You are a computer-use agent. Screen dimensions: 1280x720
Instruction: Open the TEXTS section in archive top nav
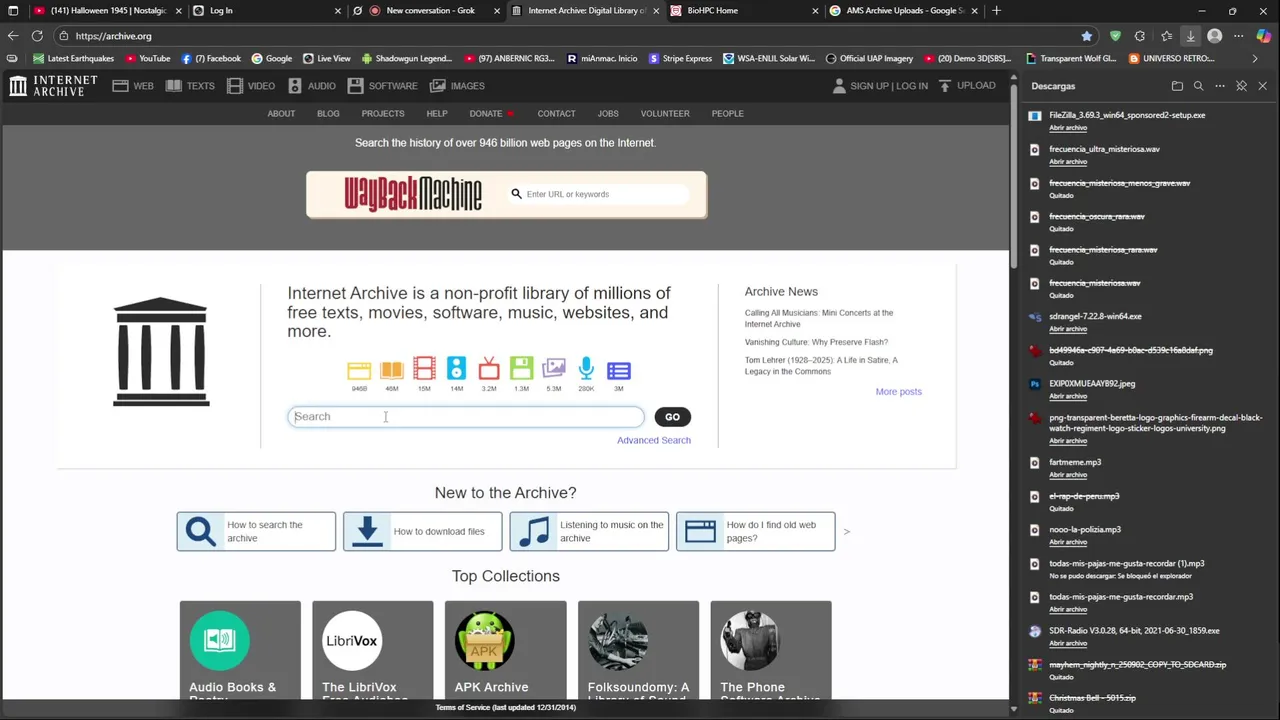coord(190,86)
